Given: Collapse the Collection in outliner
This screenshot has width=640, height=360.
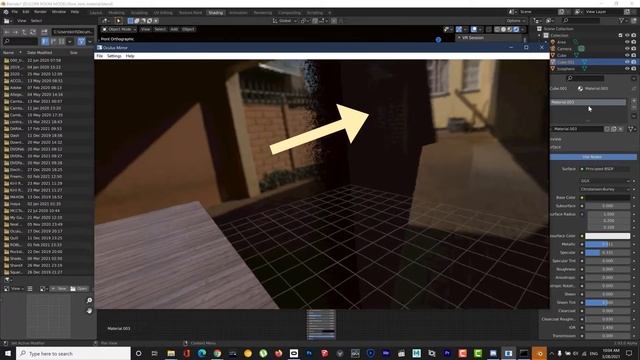Looking at the screenshot, I should pos(540,36).
